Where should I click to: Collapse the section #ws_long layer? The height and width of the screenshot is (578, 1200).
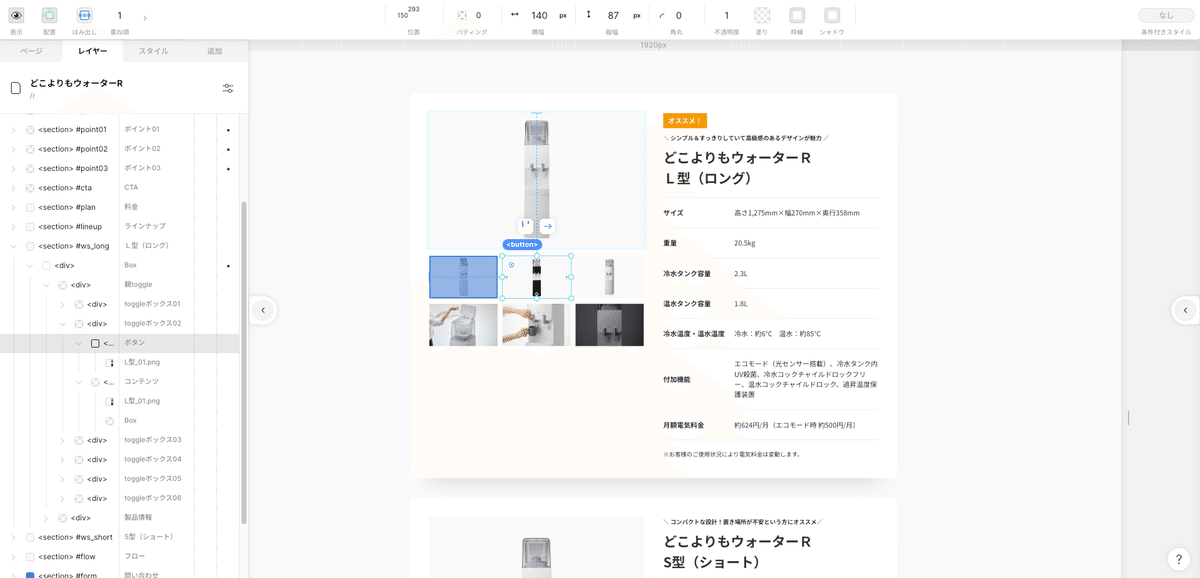(x=13, y=246)
